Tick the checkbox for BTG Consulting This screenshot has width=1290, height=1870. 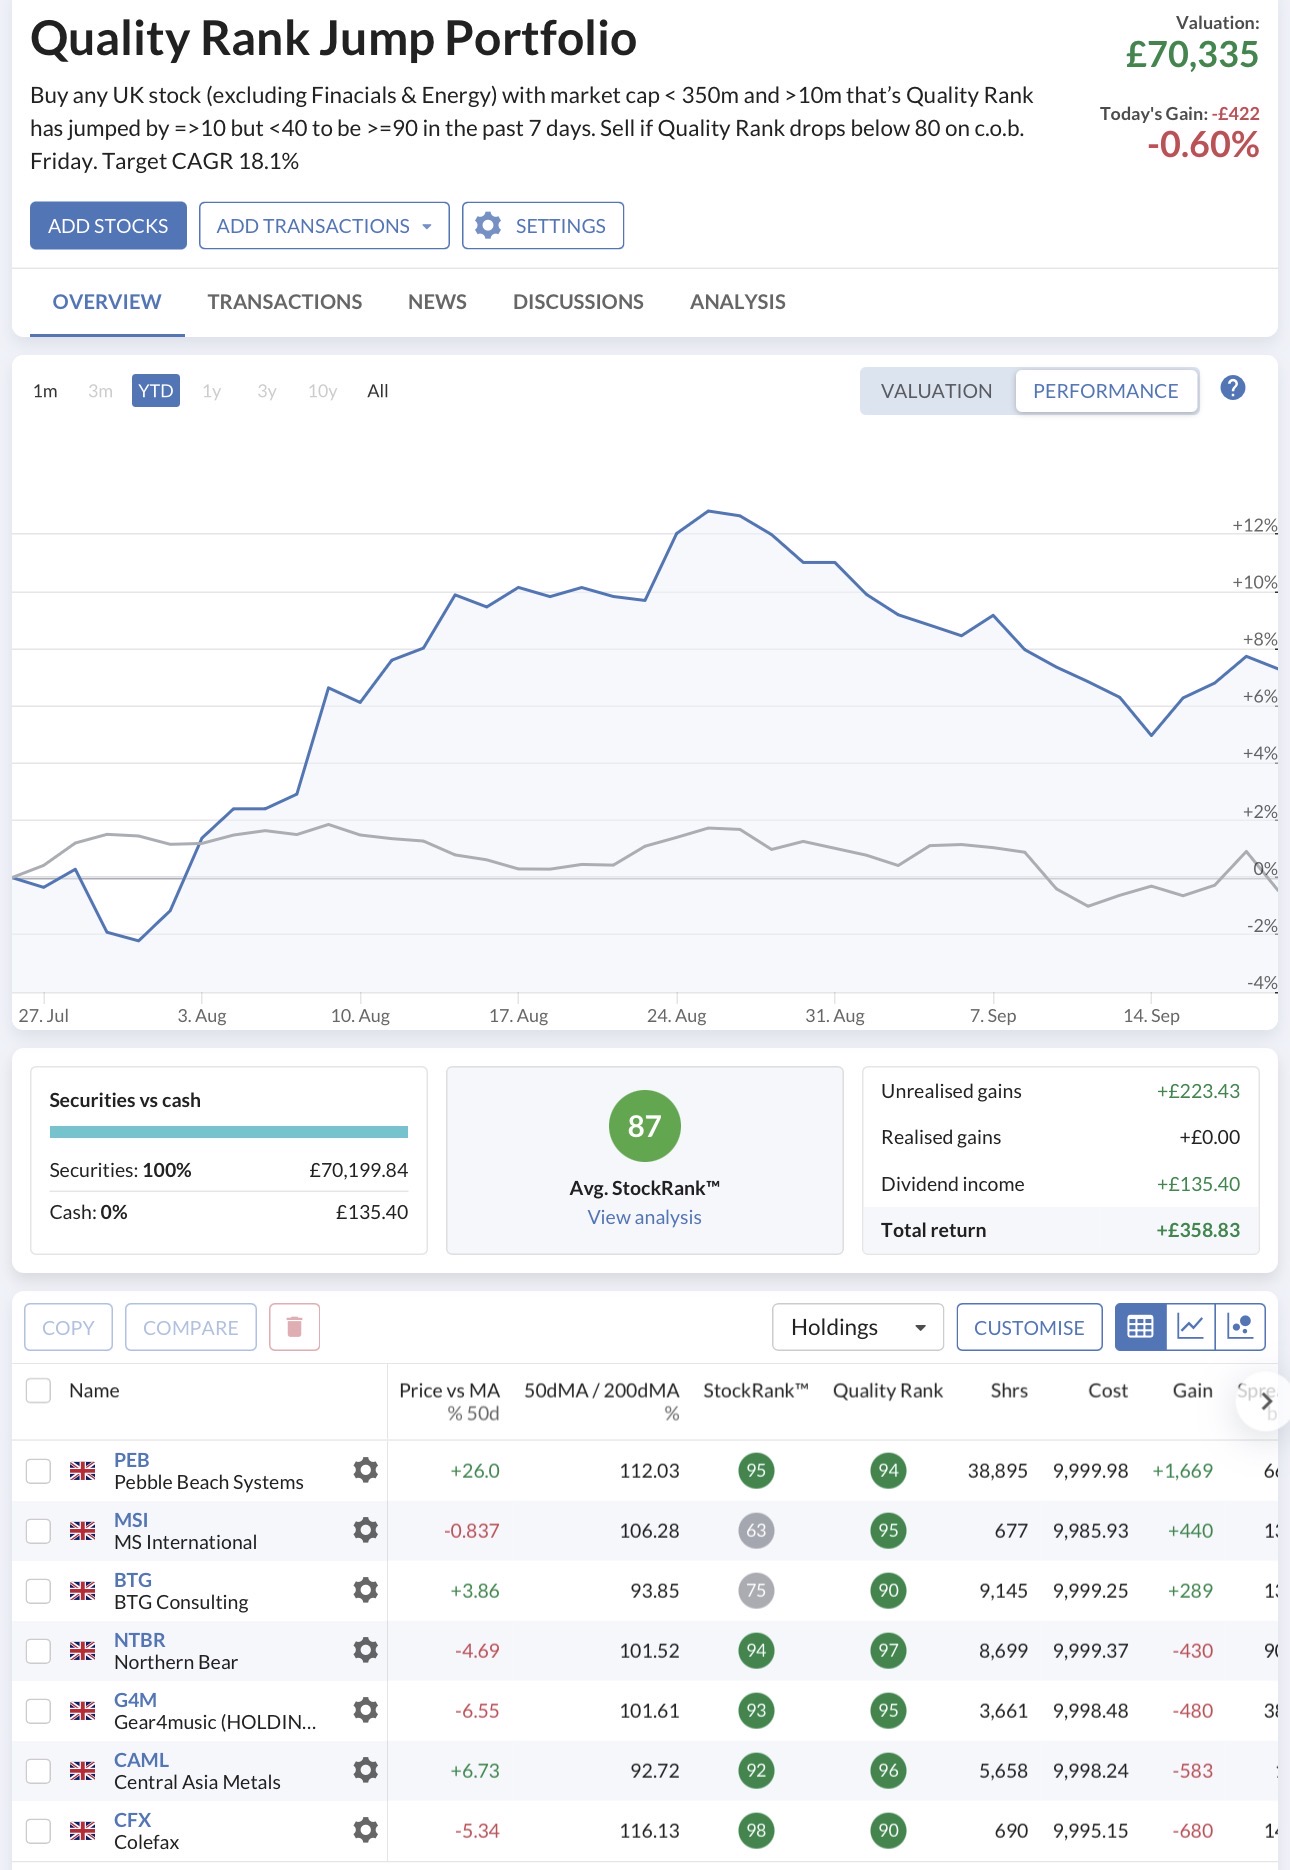click(38, 1590)
